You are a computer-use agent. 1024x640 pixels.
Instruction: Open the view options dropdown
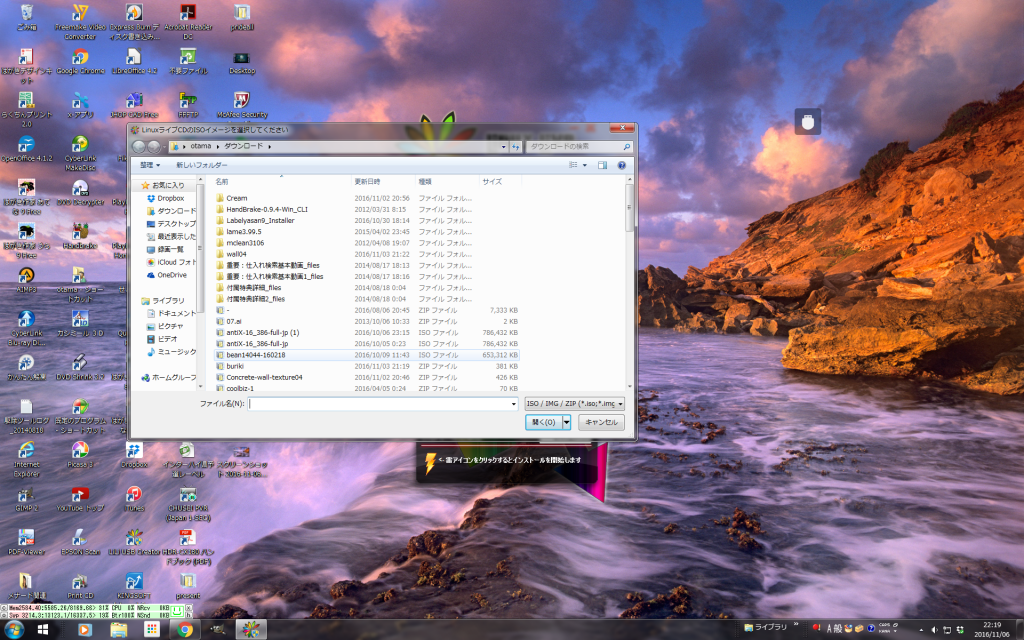tap(586, 164)
